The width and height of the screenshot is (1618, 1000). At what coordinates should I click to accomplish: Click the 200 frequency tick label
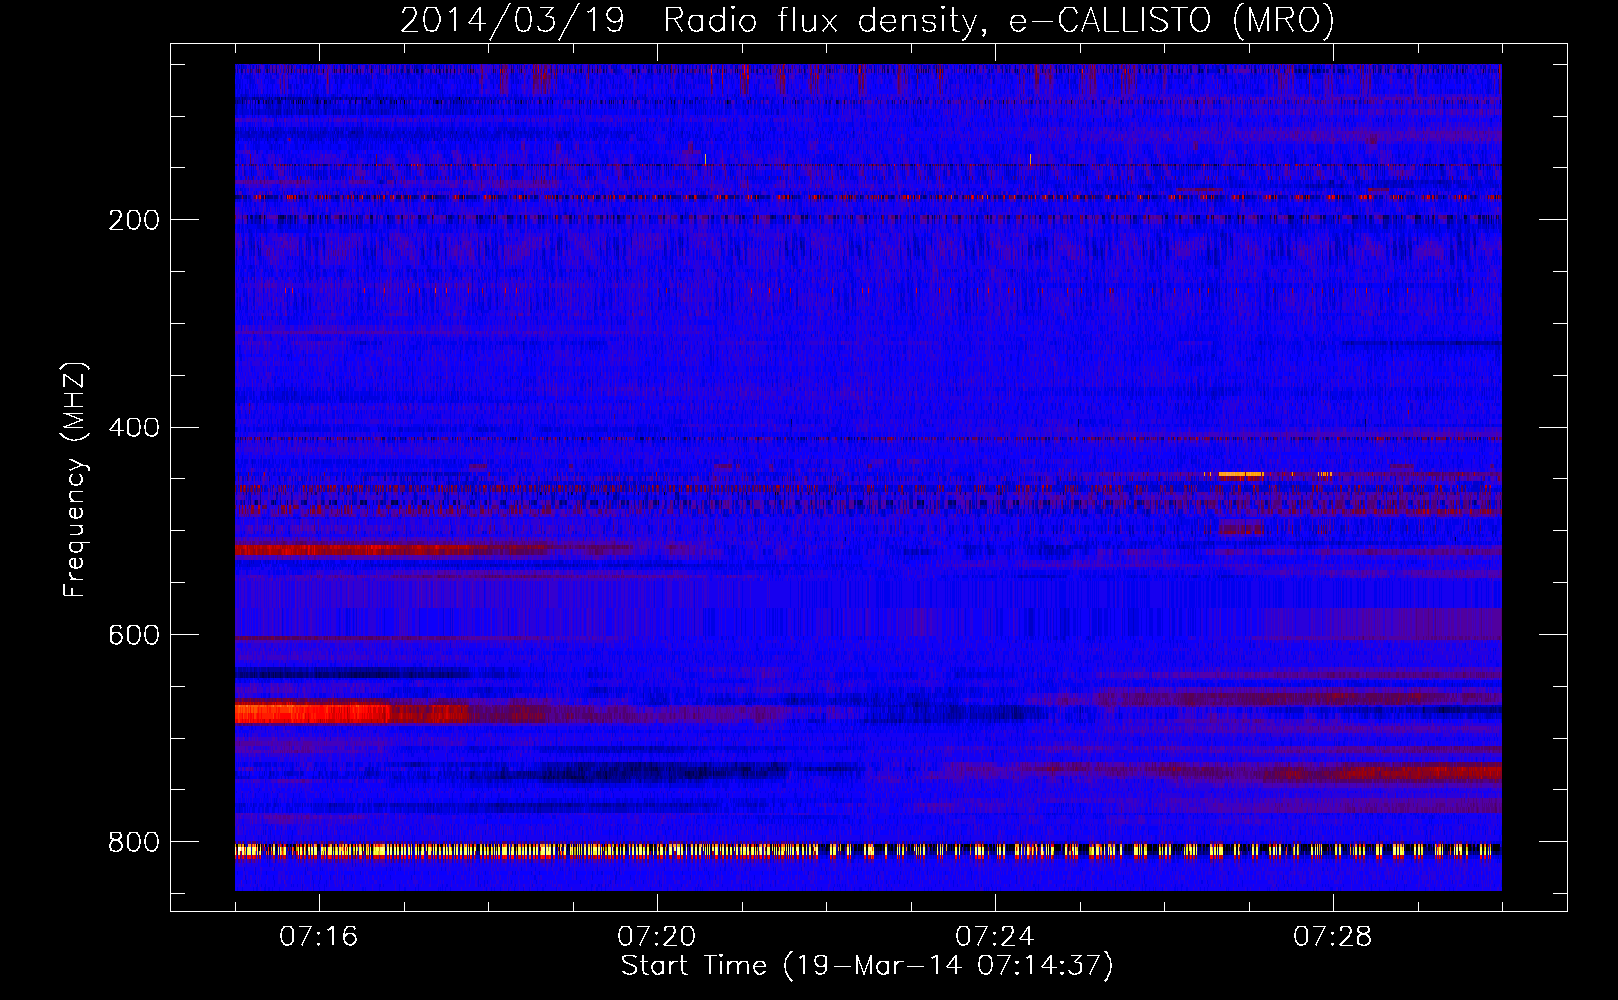pyautogui.click(x=134, y=220)
